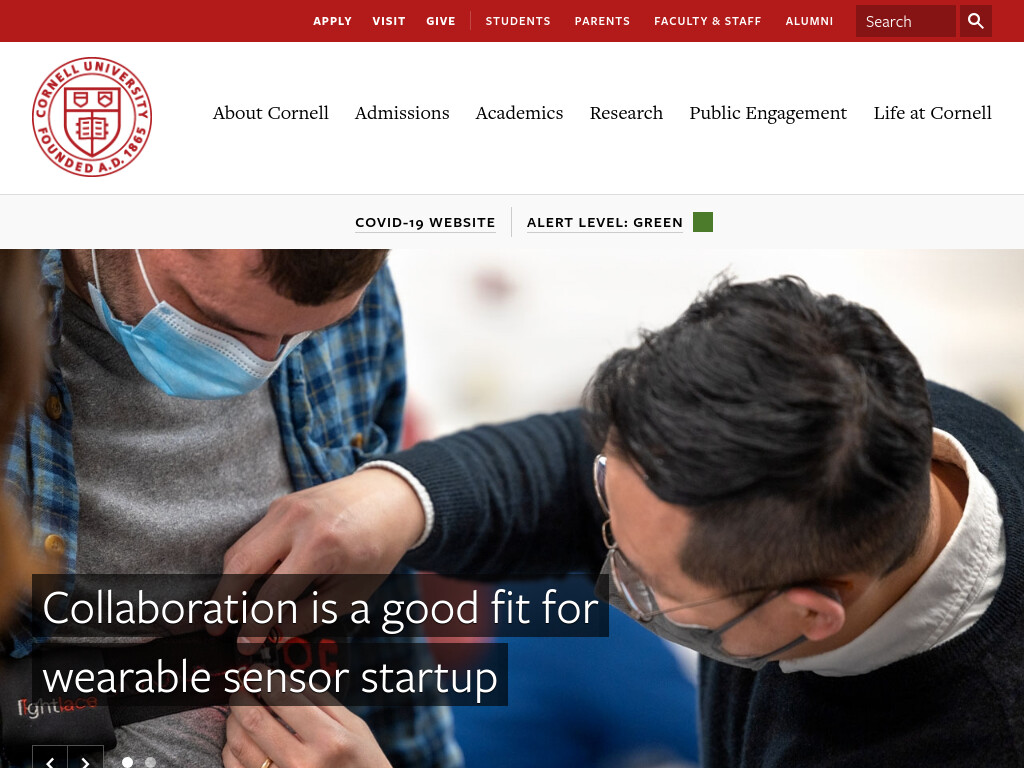Focus the Search text field
Viewport: 1024px width, 768px height.
coord(905,21)
